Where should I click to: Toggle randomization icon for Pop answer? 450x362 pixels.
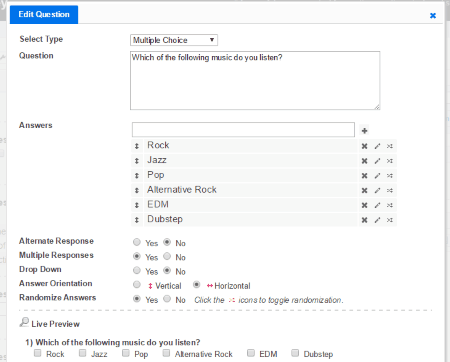390,176
